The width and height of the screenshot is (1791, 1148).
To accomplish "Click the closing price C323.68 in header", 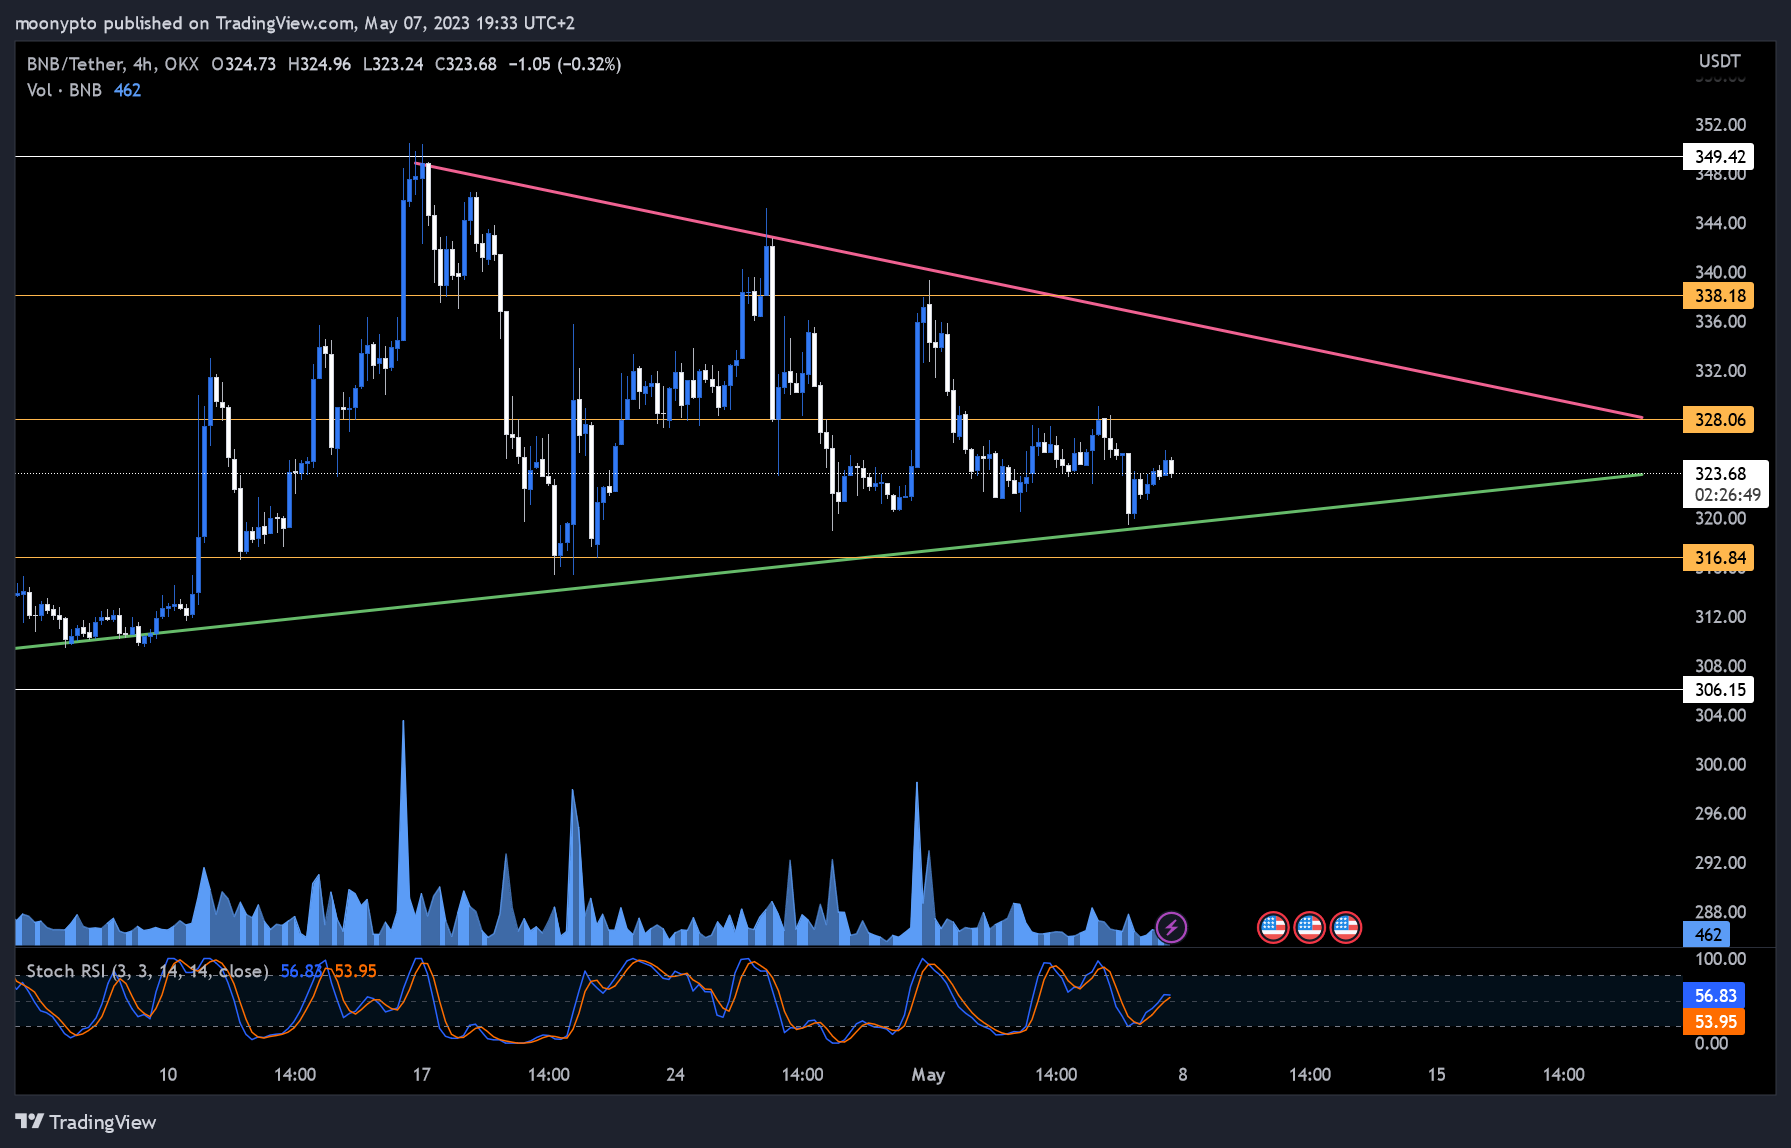I will click(x=466, y=64).
